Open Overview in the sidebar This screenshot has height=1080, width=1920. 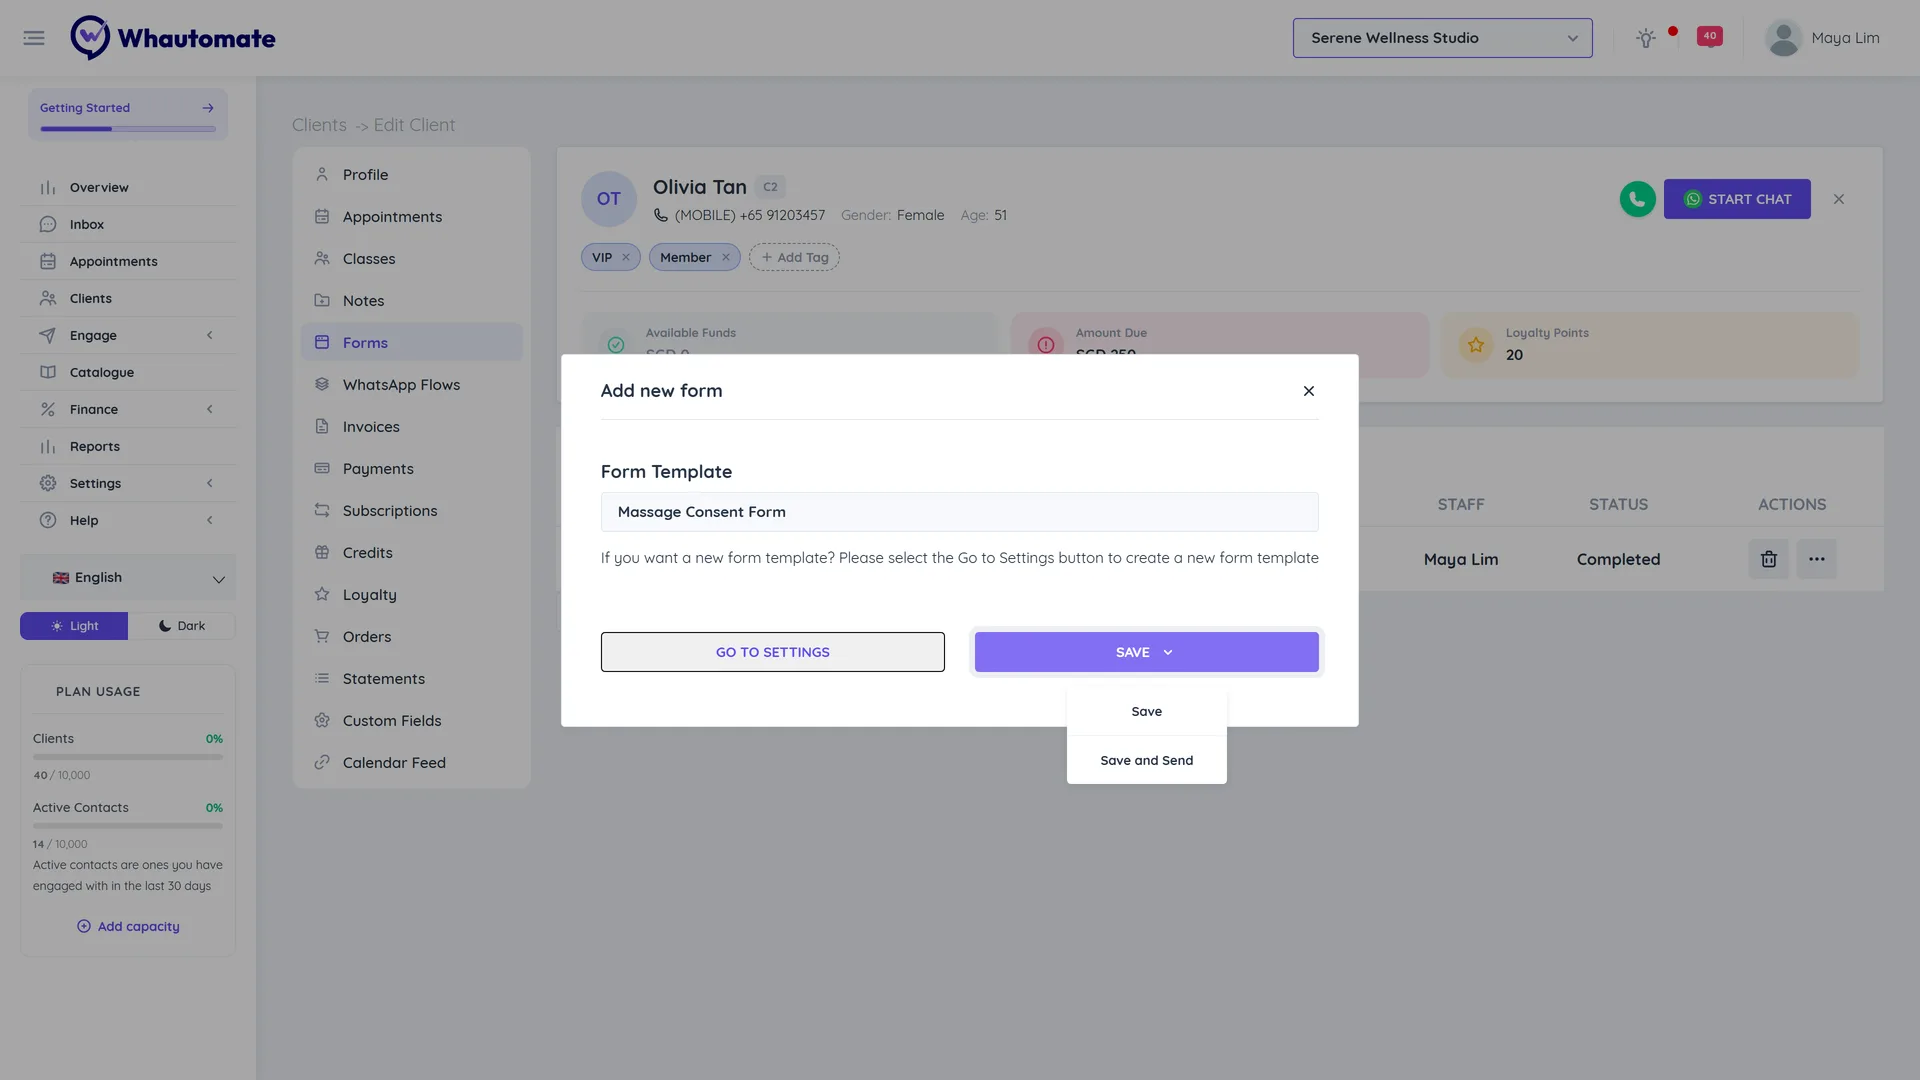click(x=128, y=188)
